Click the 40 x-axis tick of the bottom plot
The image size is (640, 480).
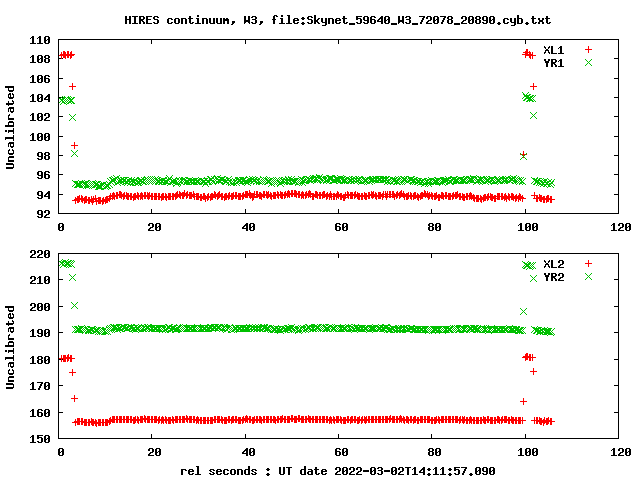coord(248,452)
